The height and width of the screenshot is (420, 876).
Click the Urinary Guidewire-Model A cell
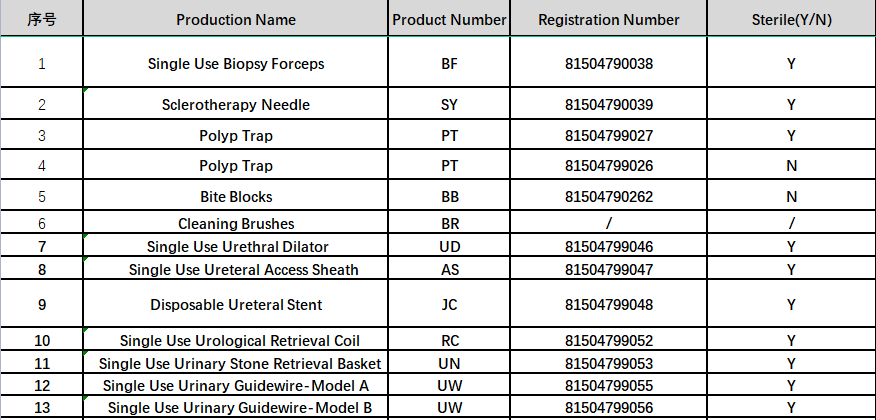[x=236, y=385]
